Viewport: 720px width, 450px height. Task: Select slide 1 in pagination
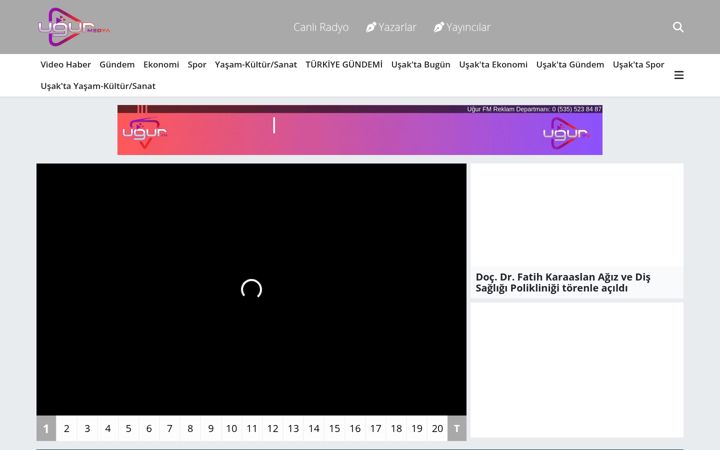click(x=46, y=428)
